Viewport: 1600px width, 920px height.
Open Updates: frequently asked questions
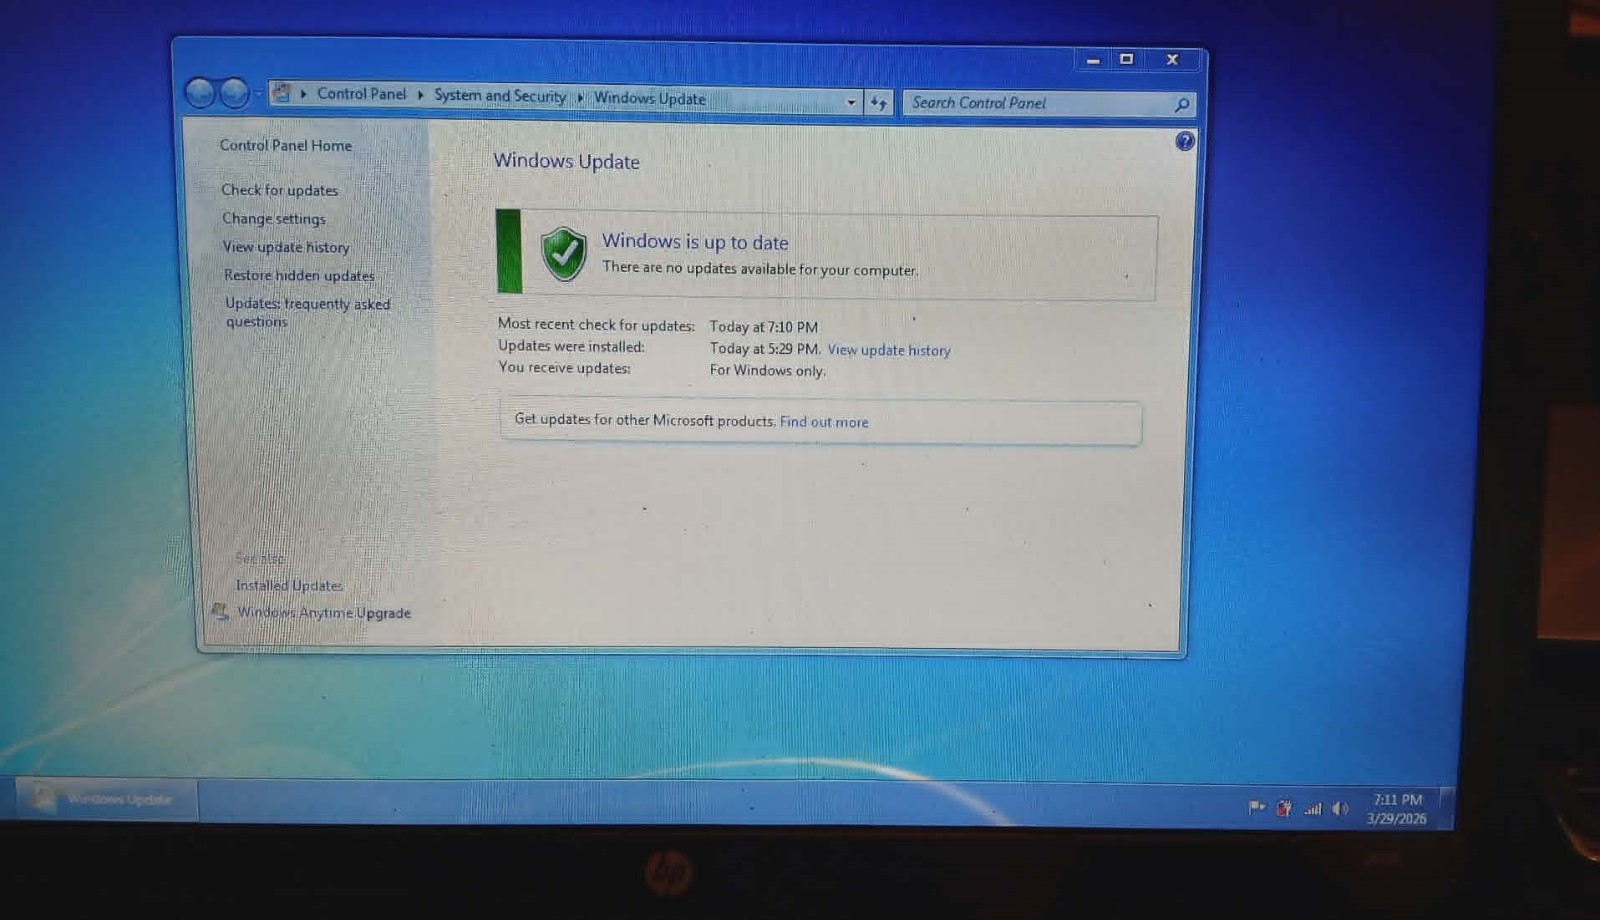click(307, 312)
